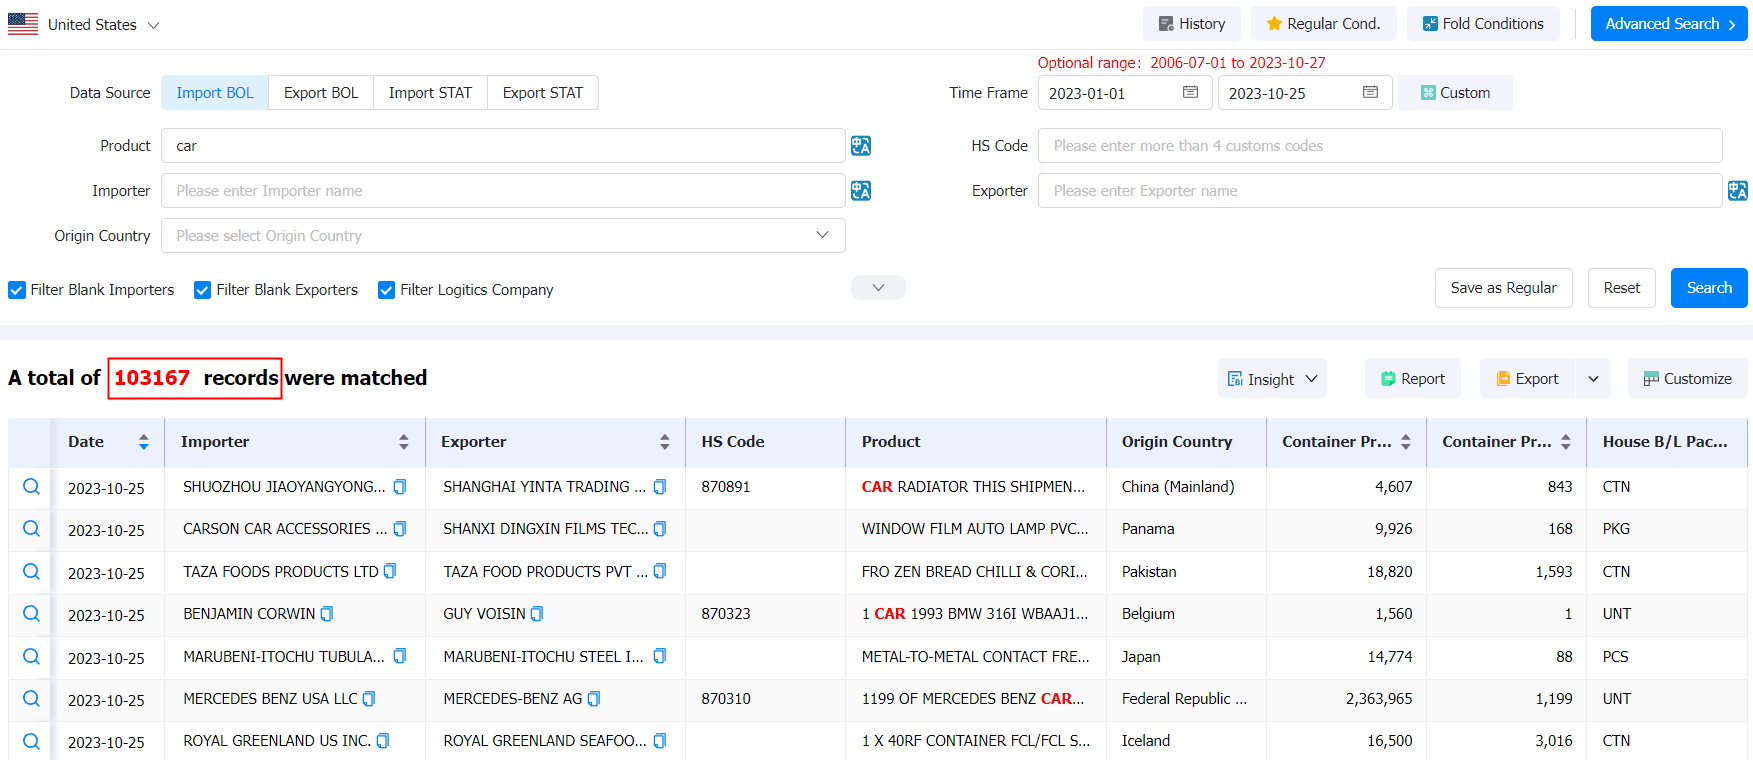
Task: Open end date calendar icon
Action: click(x=1370, y=92)
